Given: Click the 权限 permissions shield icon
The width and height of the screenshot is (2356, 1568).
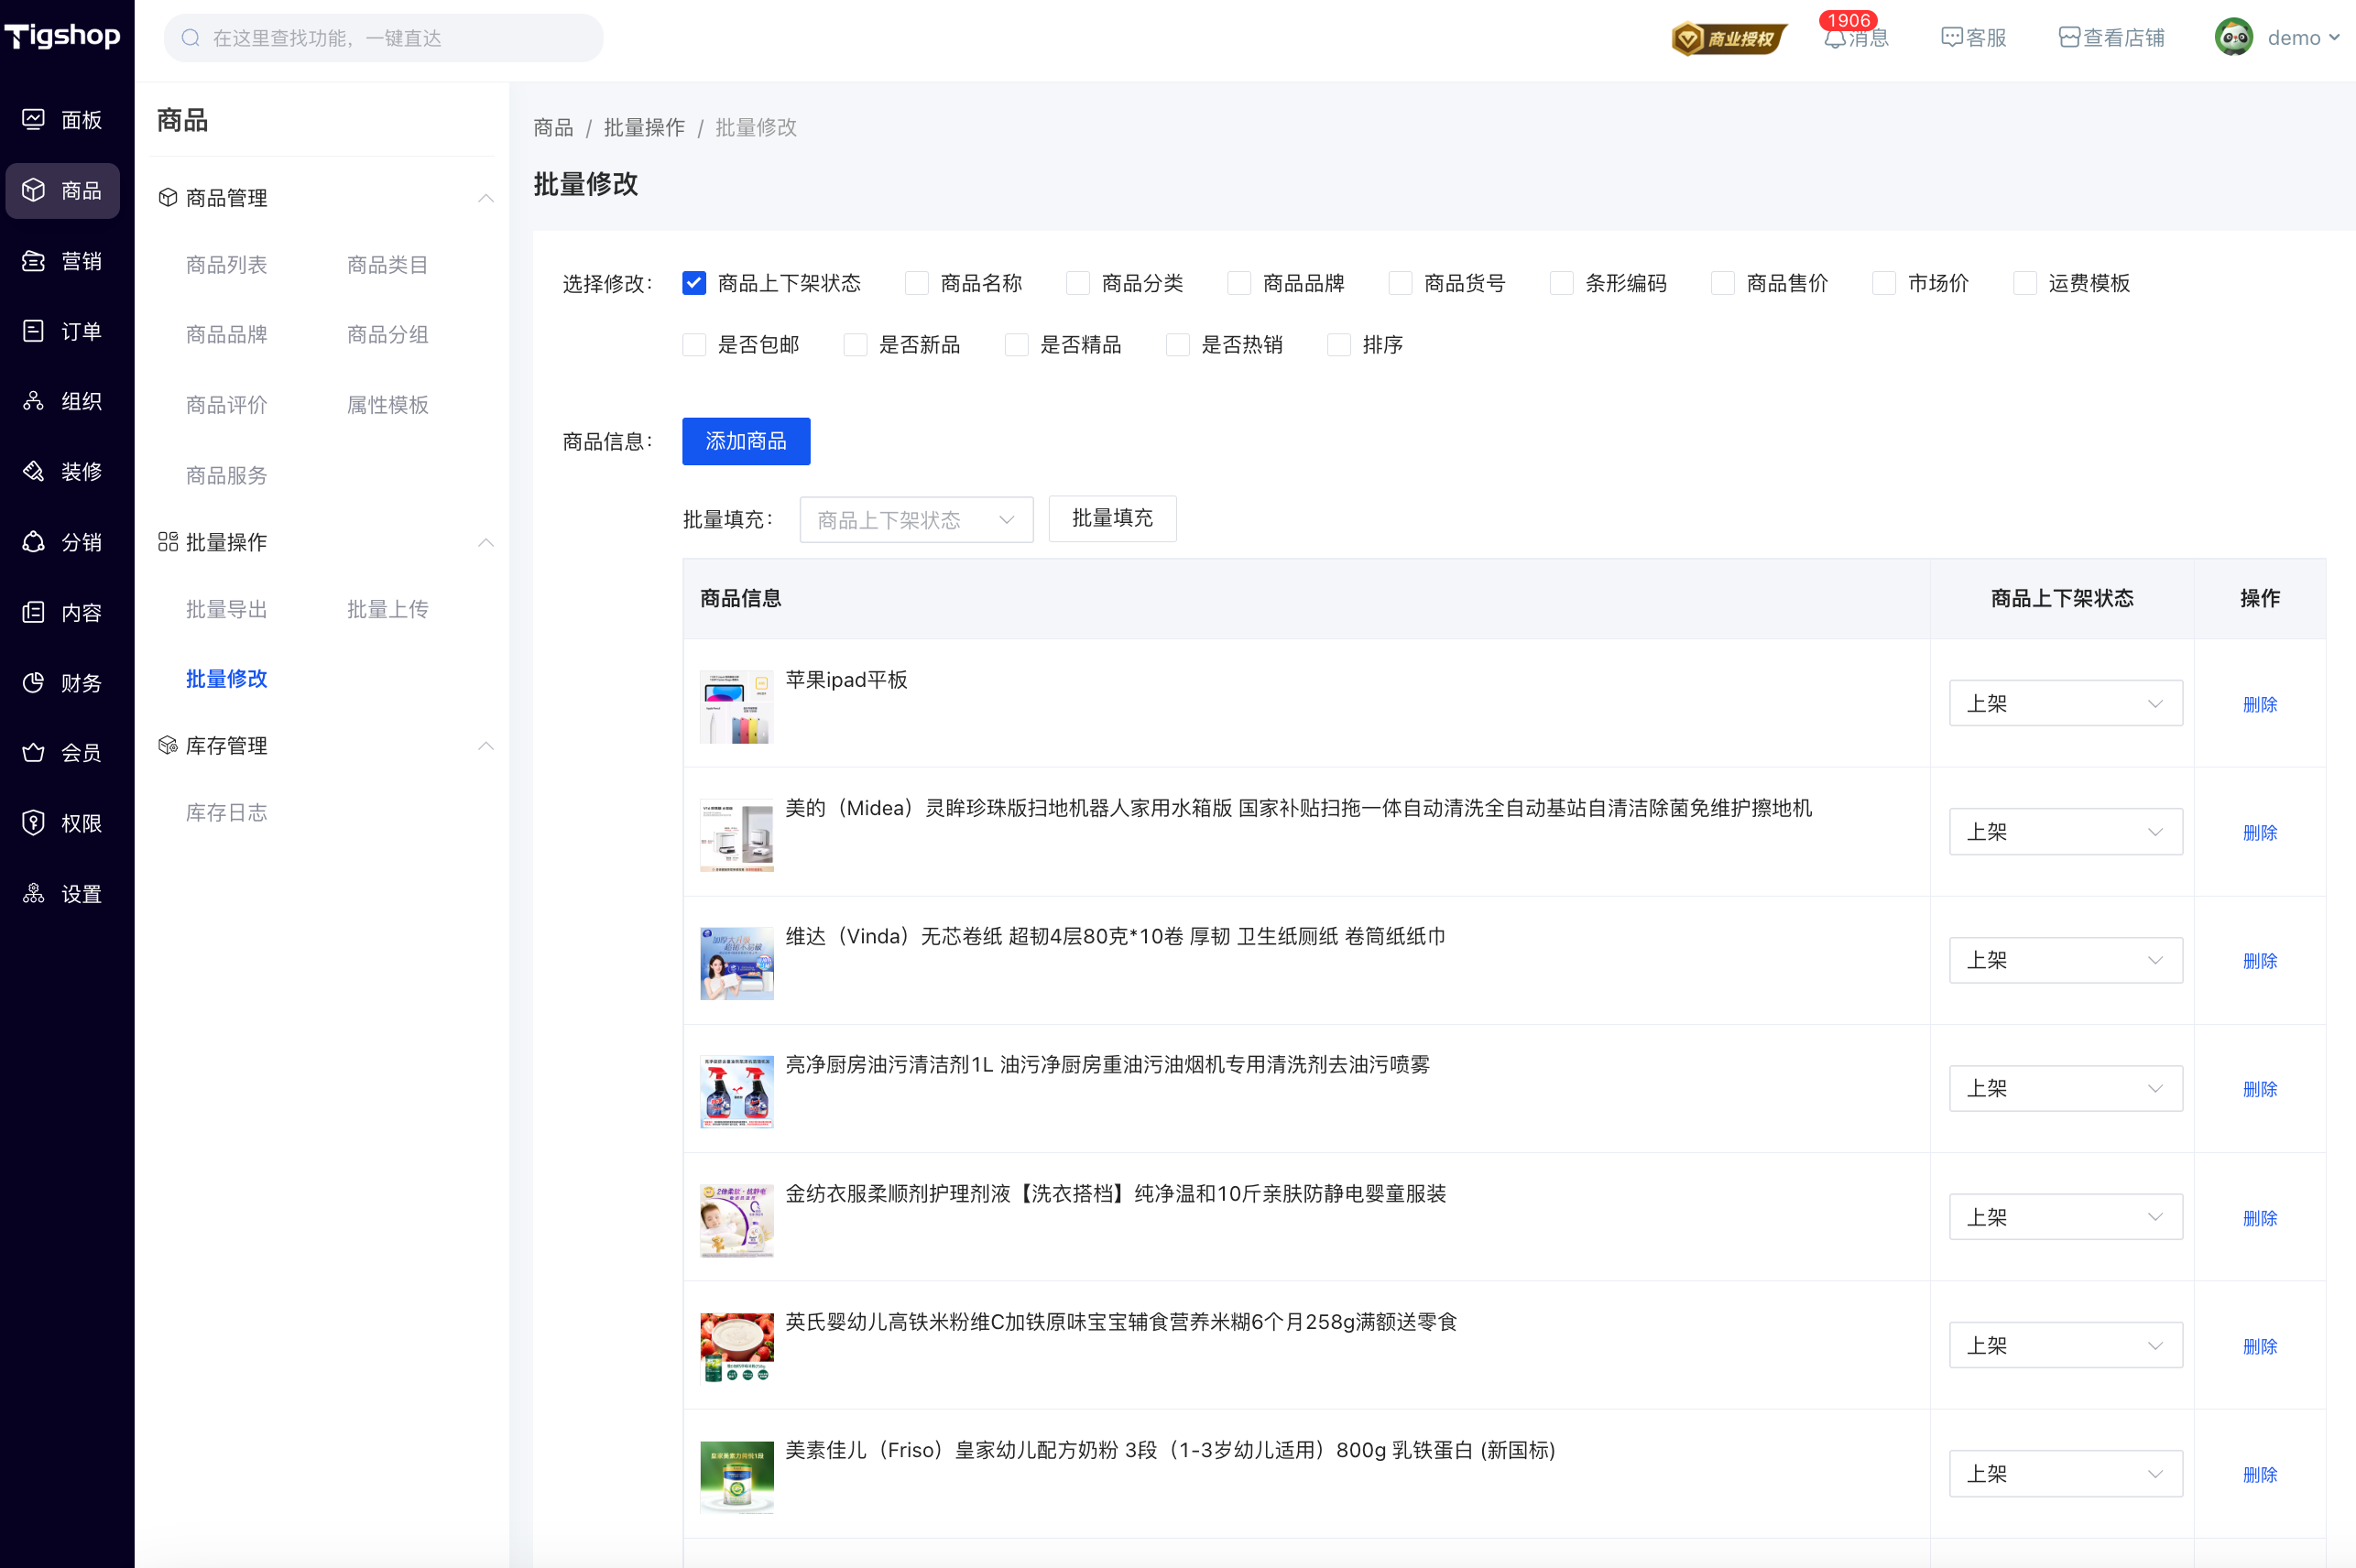Looking at the screenshot, I should (x=34, y=823).
